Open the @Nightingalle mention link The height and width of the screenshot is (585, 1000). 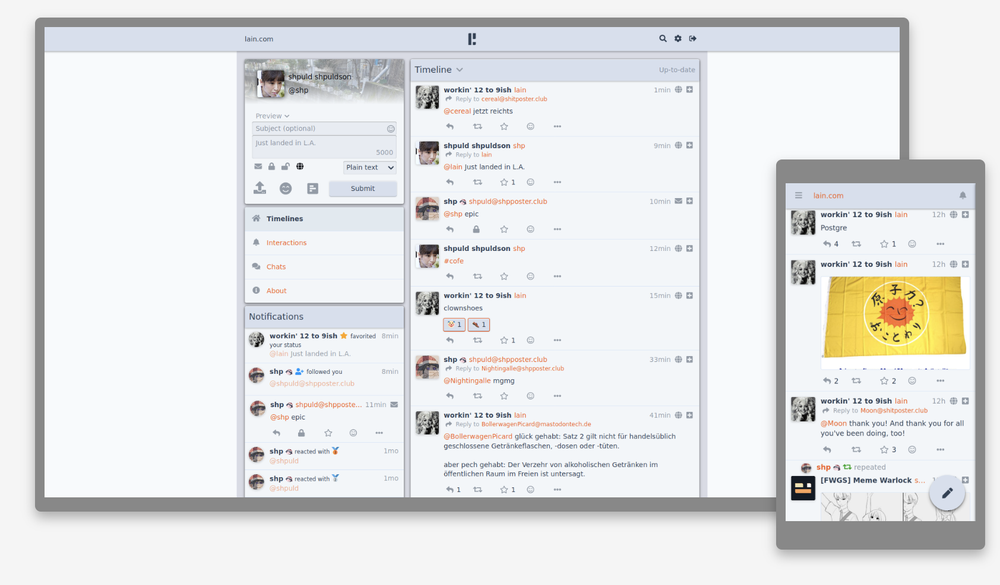[x=467, y=381]
